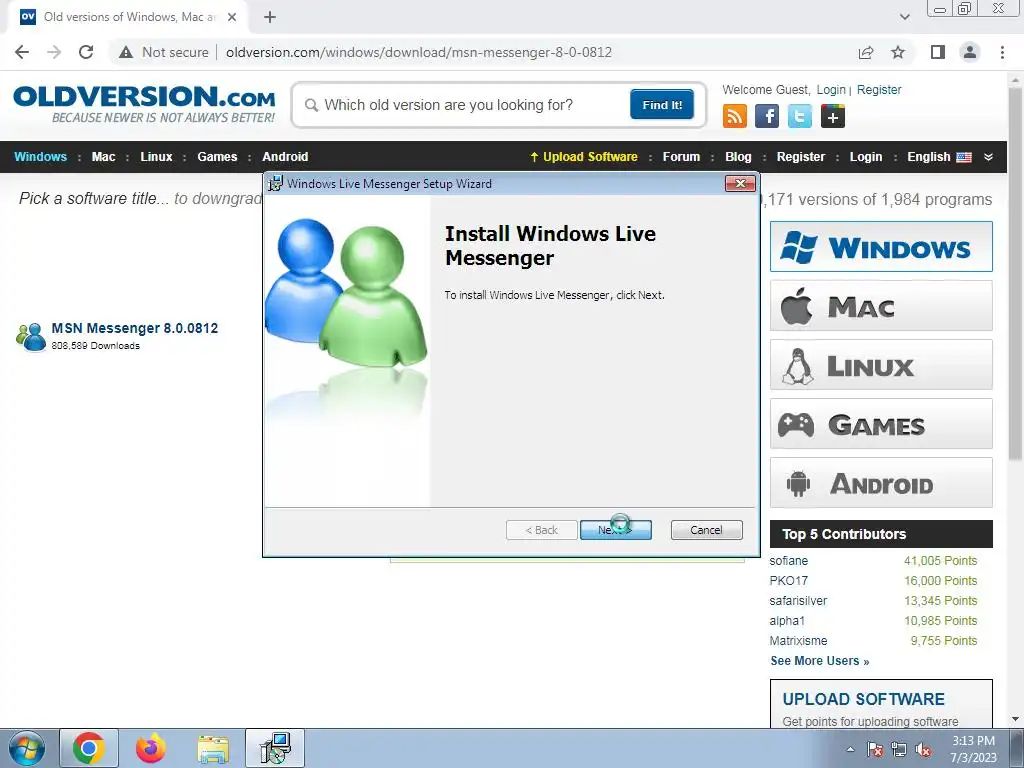
Task: Go back in the browser
Action: [22, 52]
